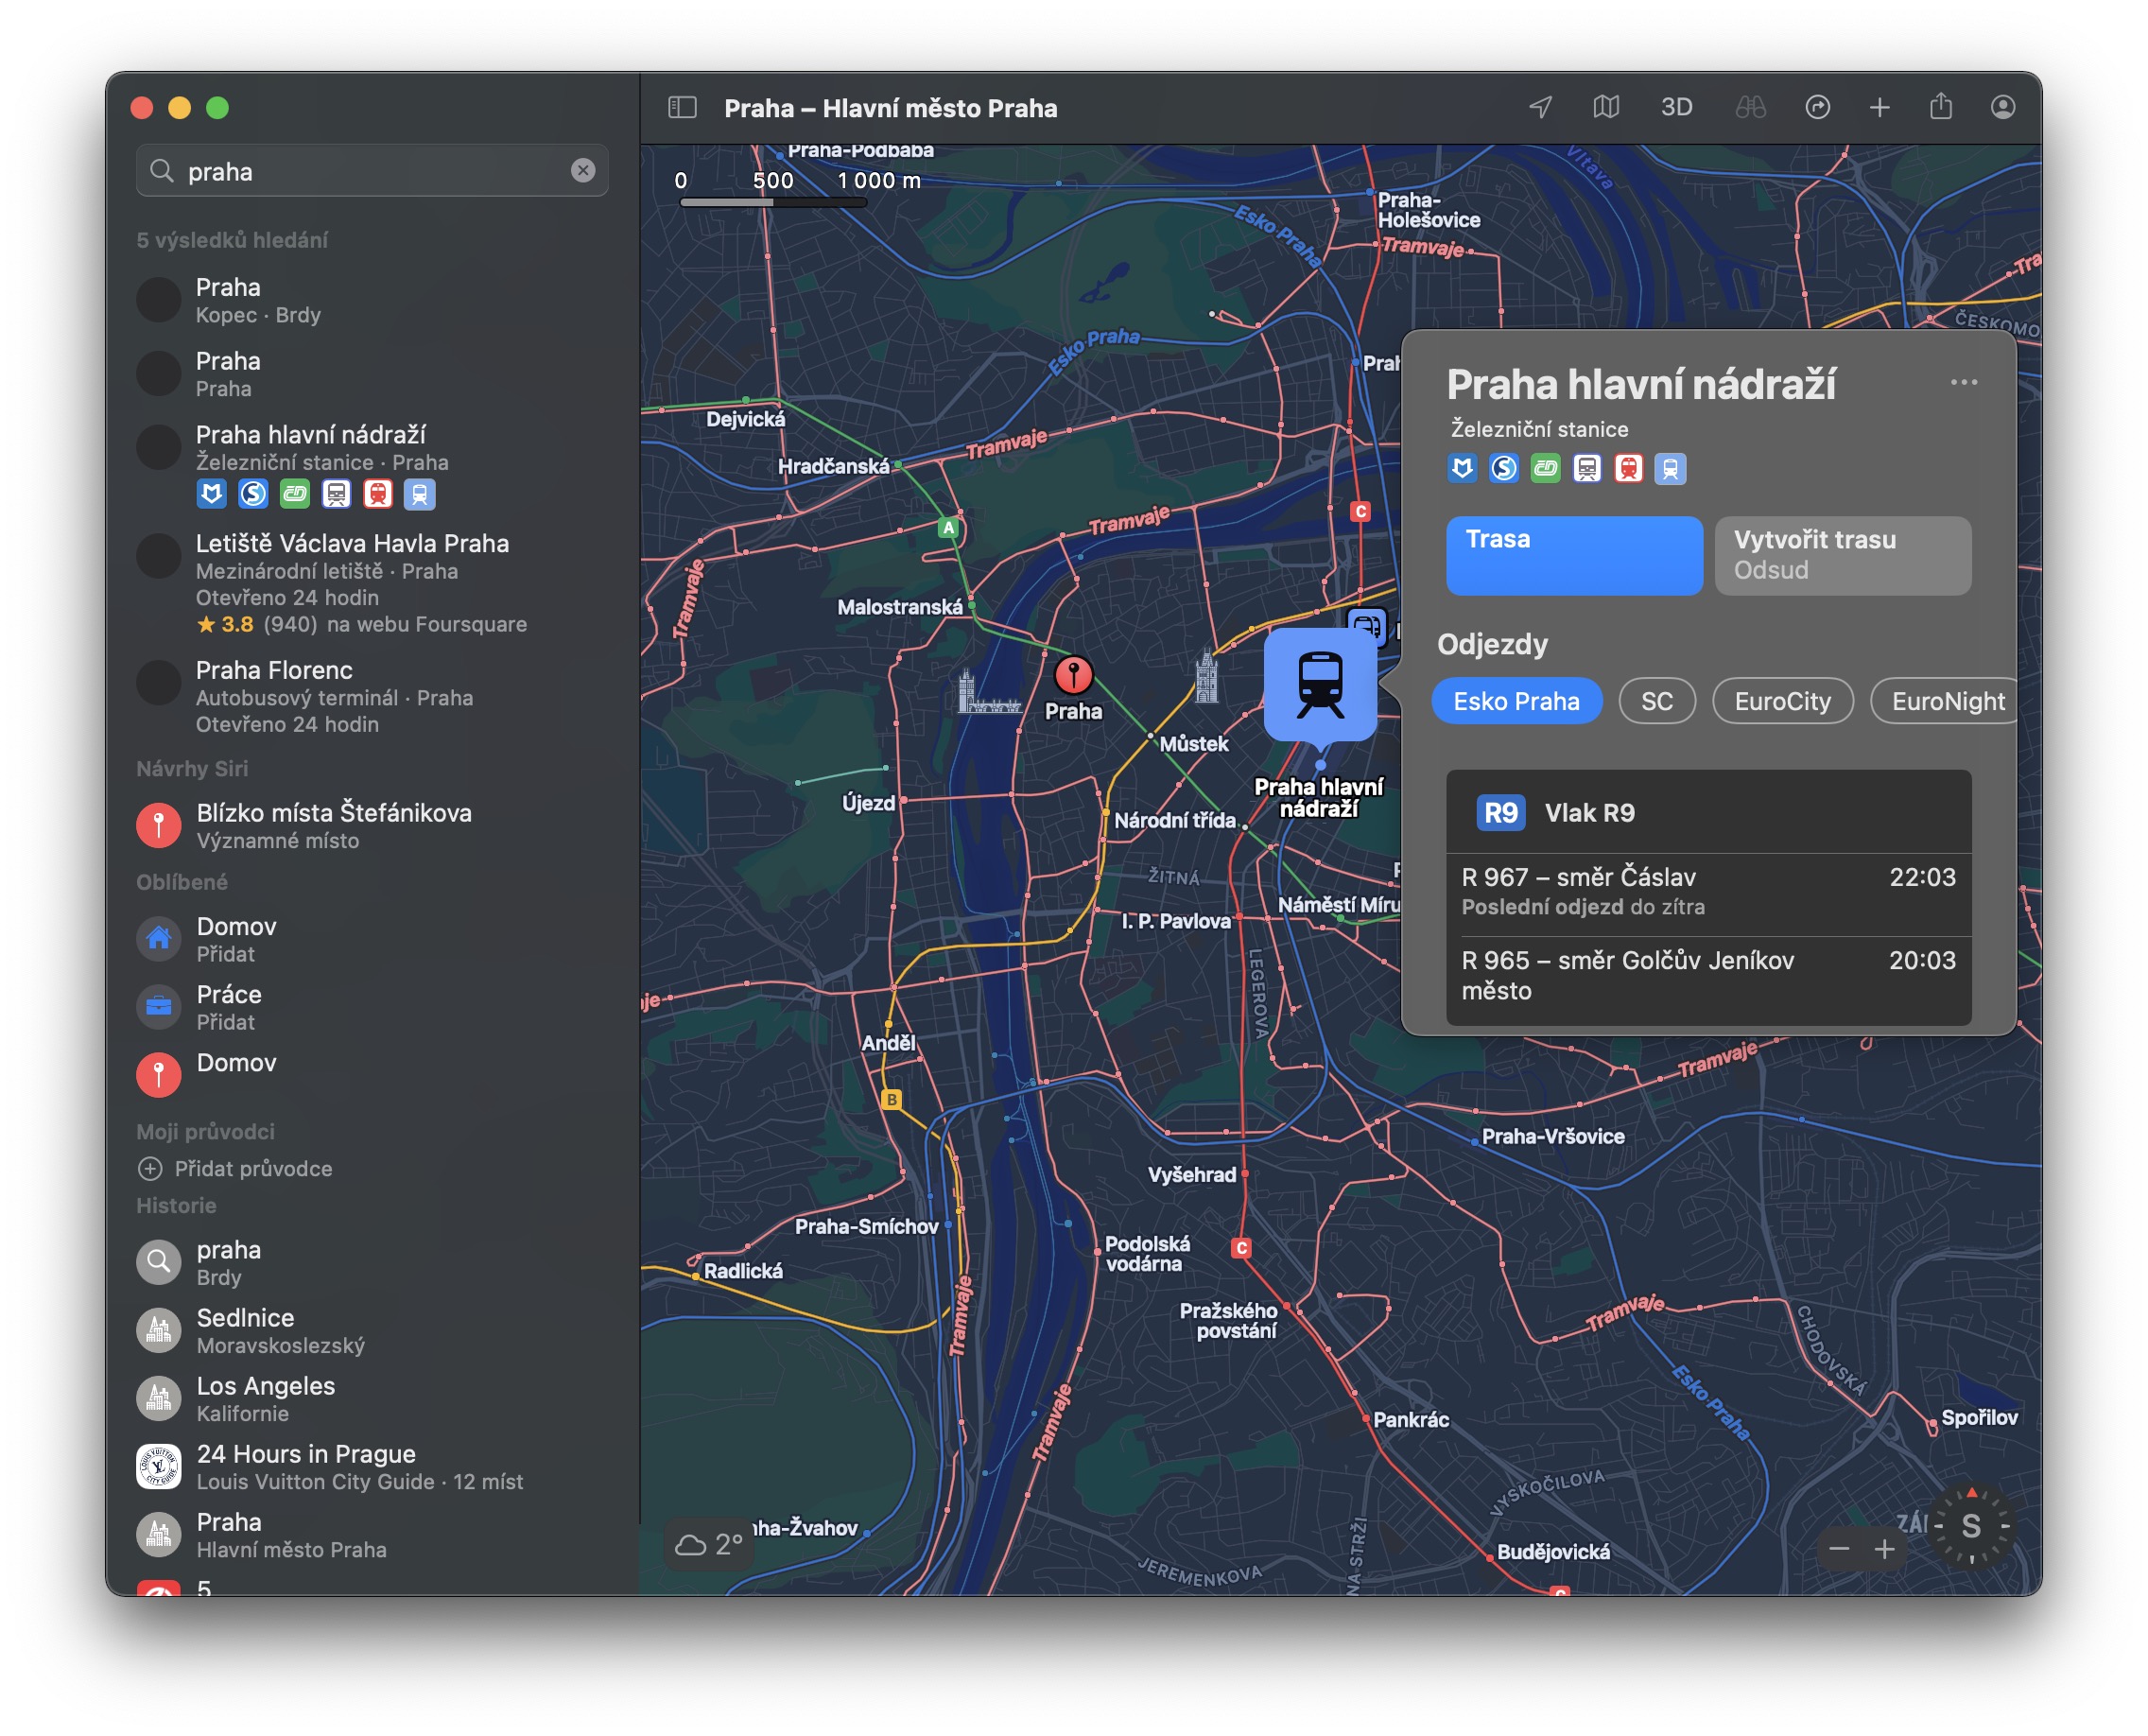This screenshot has height=1736, width=2148.
Task: Open the three-dot more menu on place card
Action: point(1963,382)
